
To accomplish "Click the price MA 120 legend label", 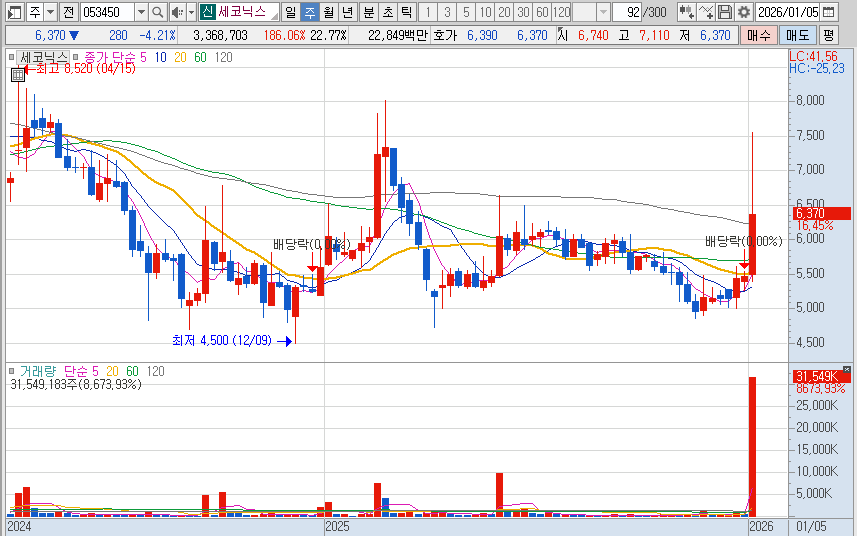I will click(223, 57).
